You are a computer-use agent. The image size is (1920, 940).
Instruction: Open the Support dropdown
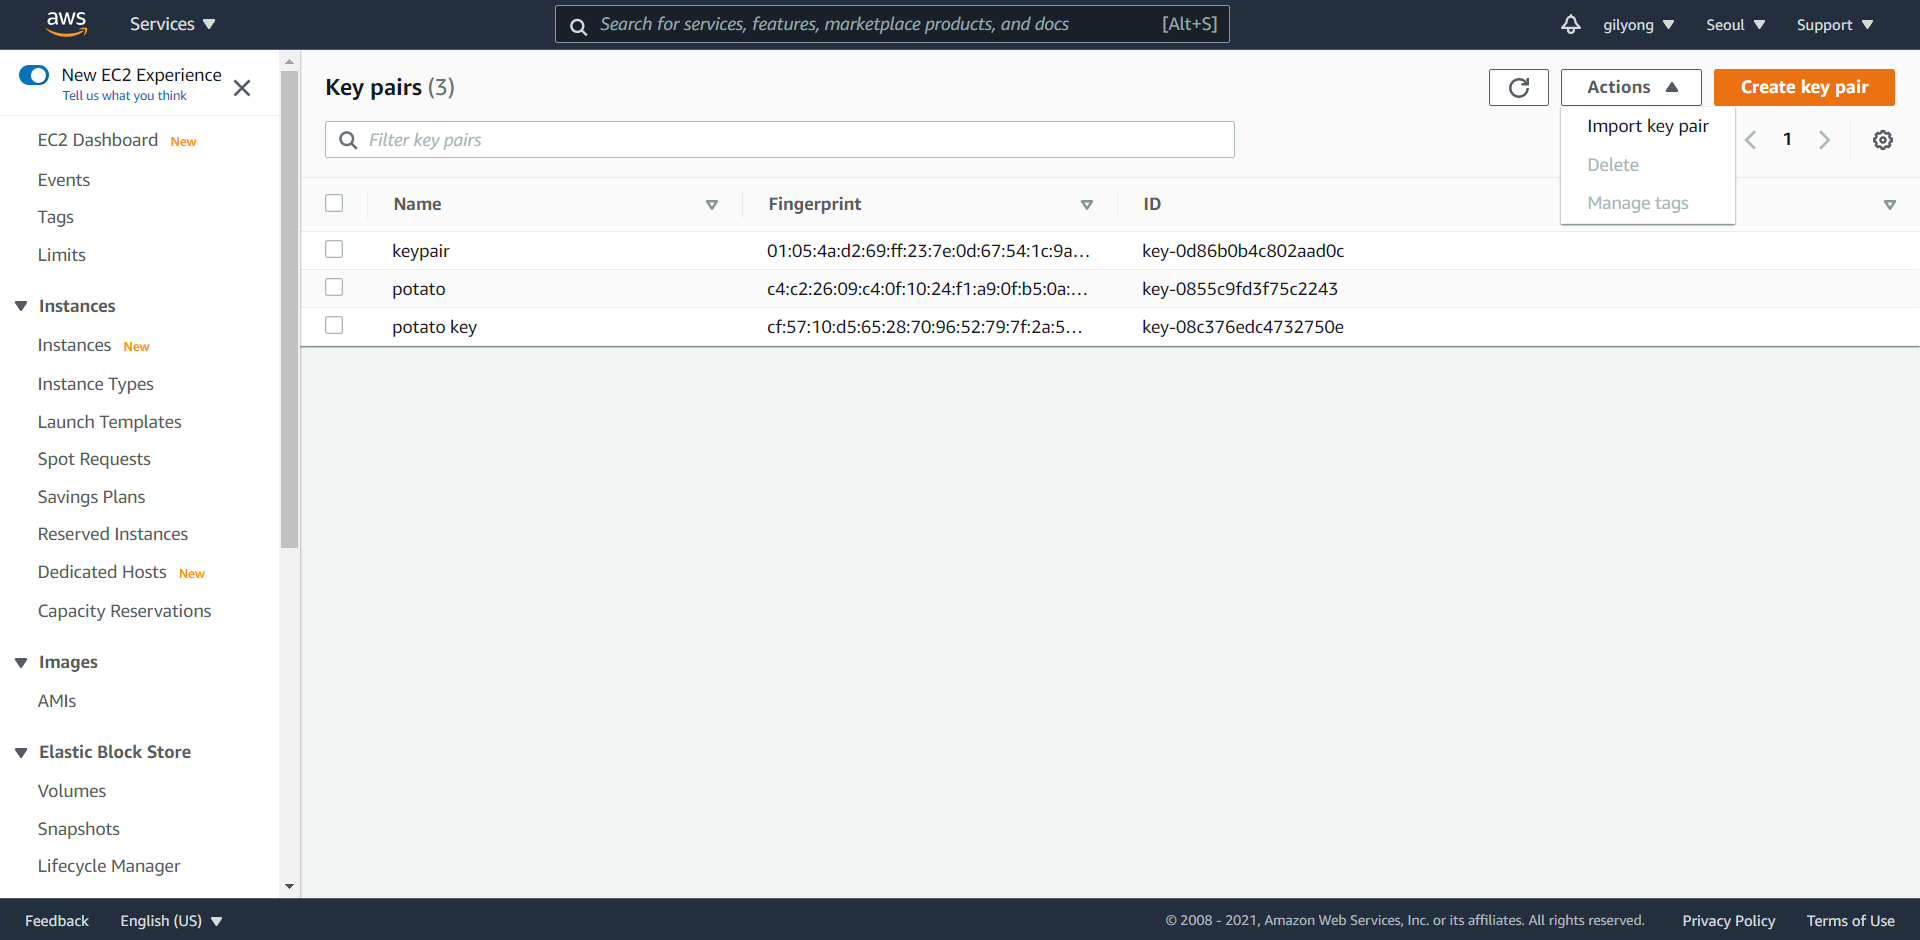coord(1834,25)
